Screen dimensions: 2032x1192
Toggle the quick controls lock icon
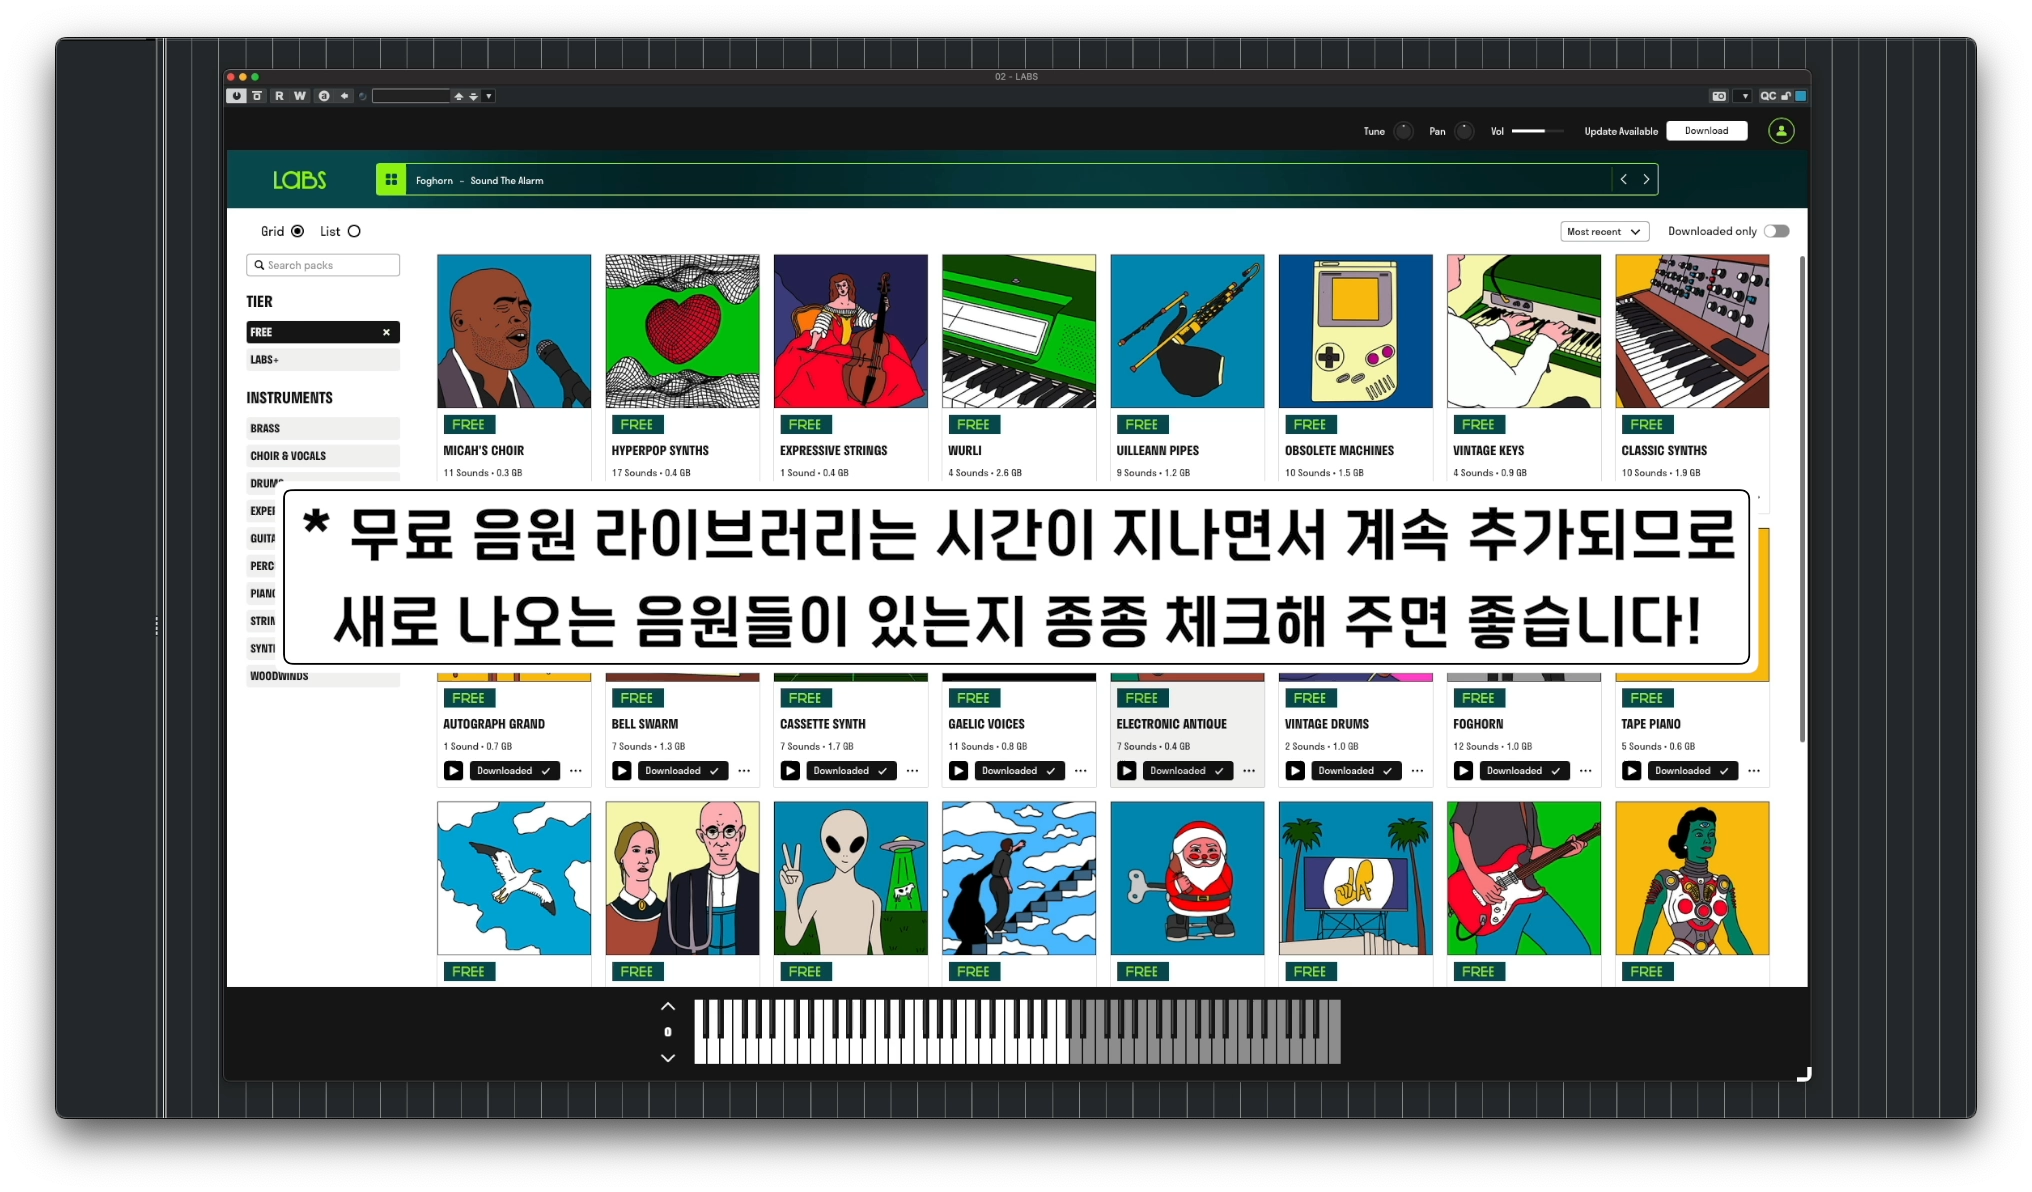click(1786, 96)
